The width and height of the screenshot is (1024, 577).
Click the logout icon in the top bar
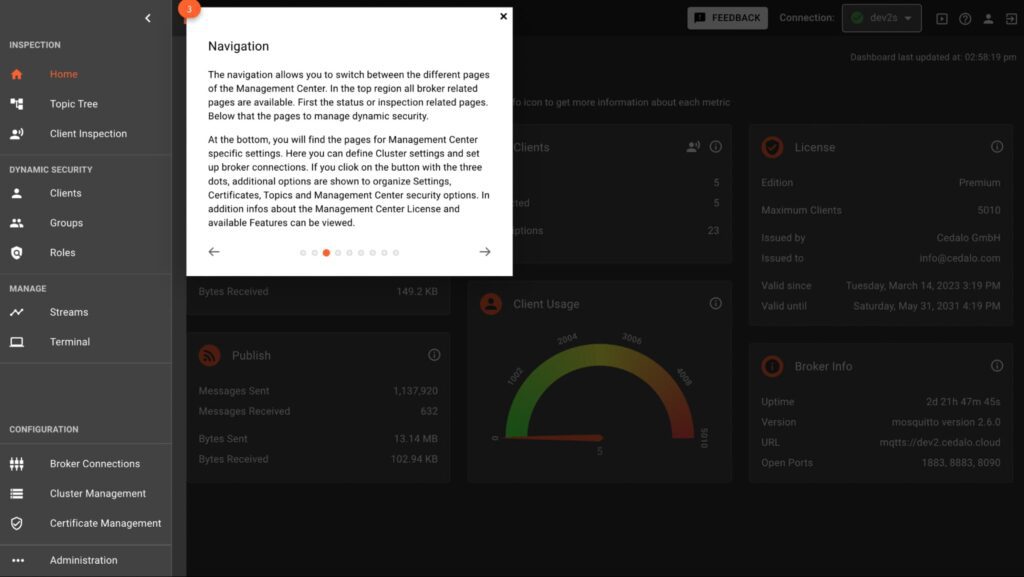pos(1011,18)
